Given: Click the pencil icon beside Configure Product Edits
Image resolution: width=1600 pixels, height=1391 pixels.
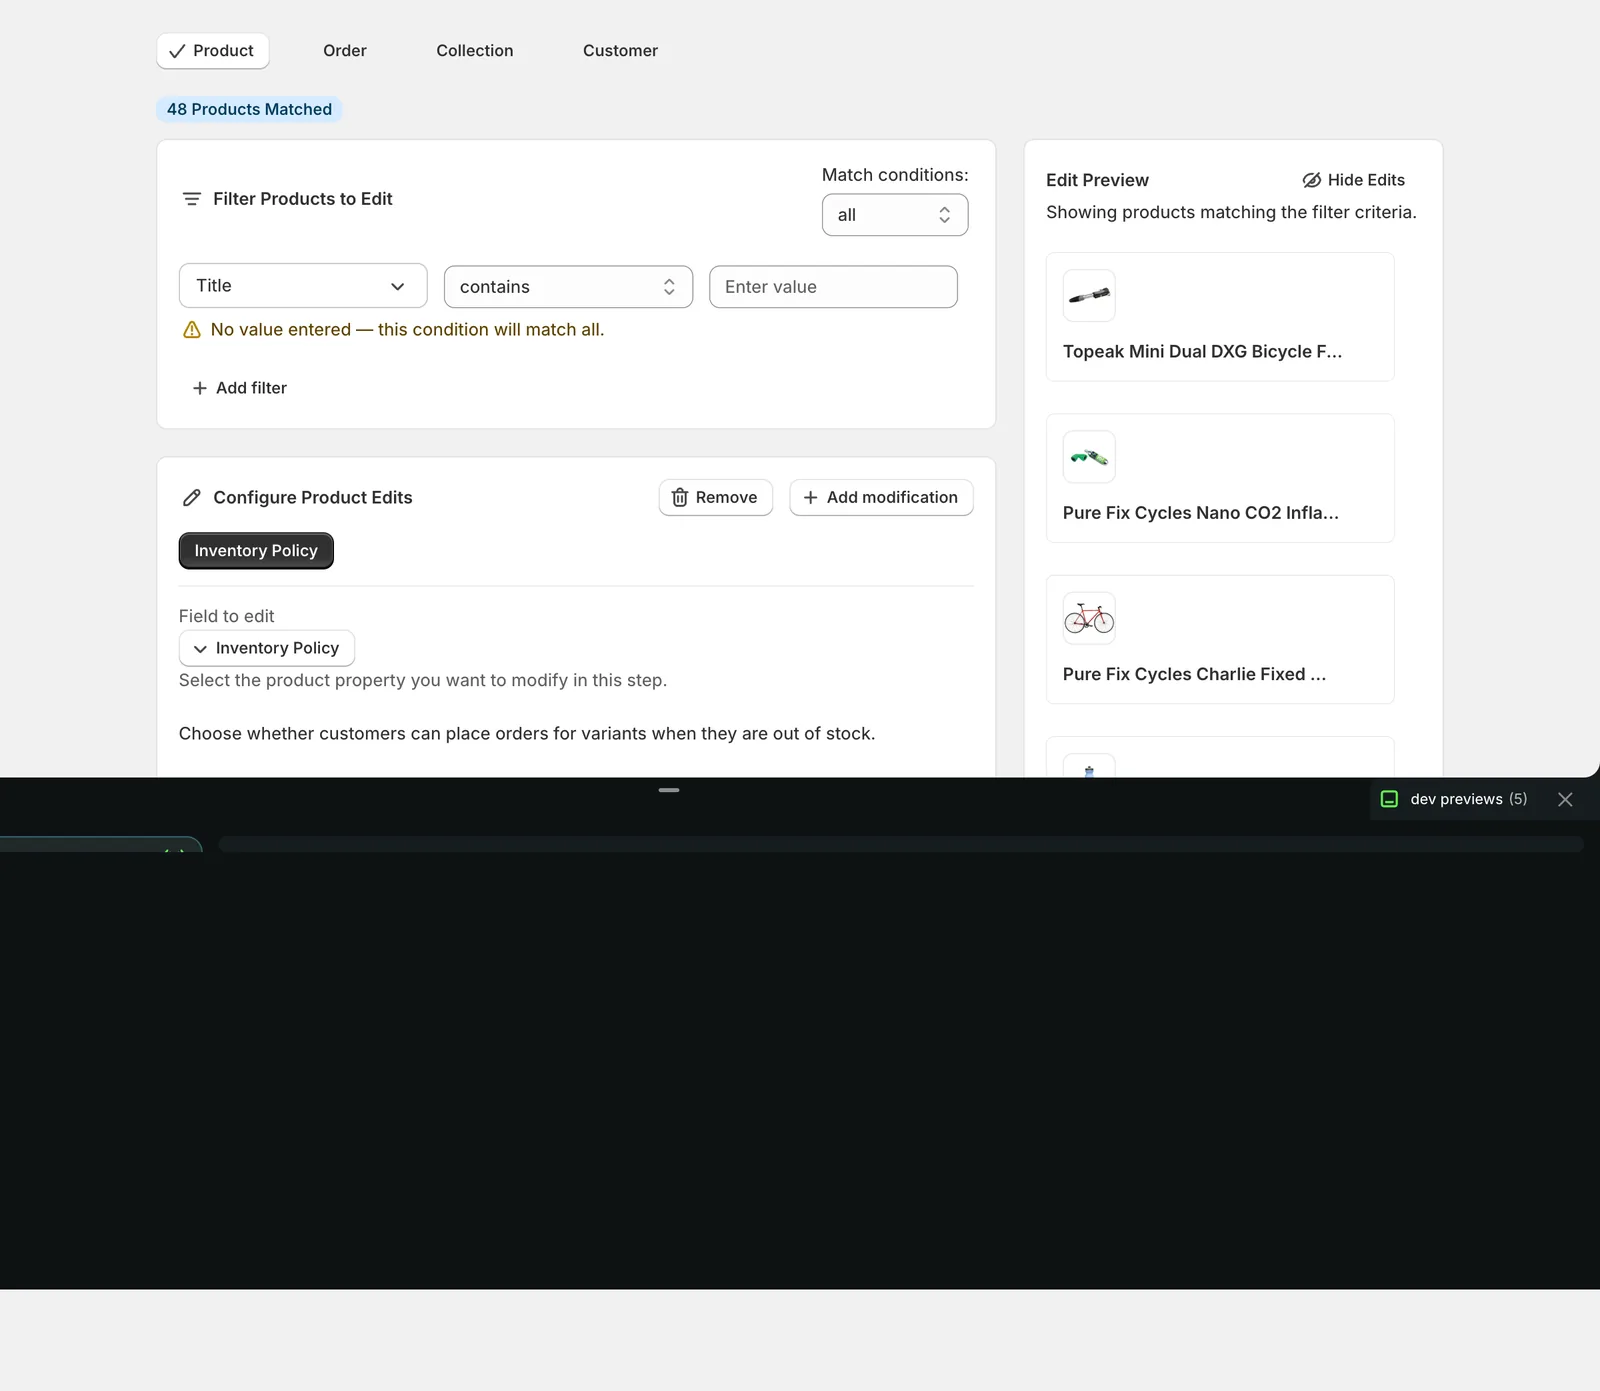Looking at the screenshot, I should point(192,498).
